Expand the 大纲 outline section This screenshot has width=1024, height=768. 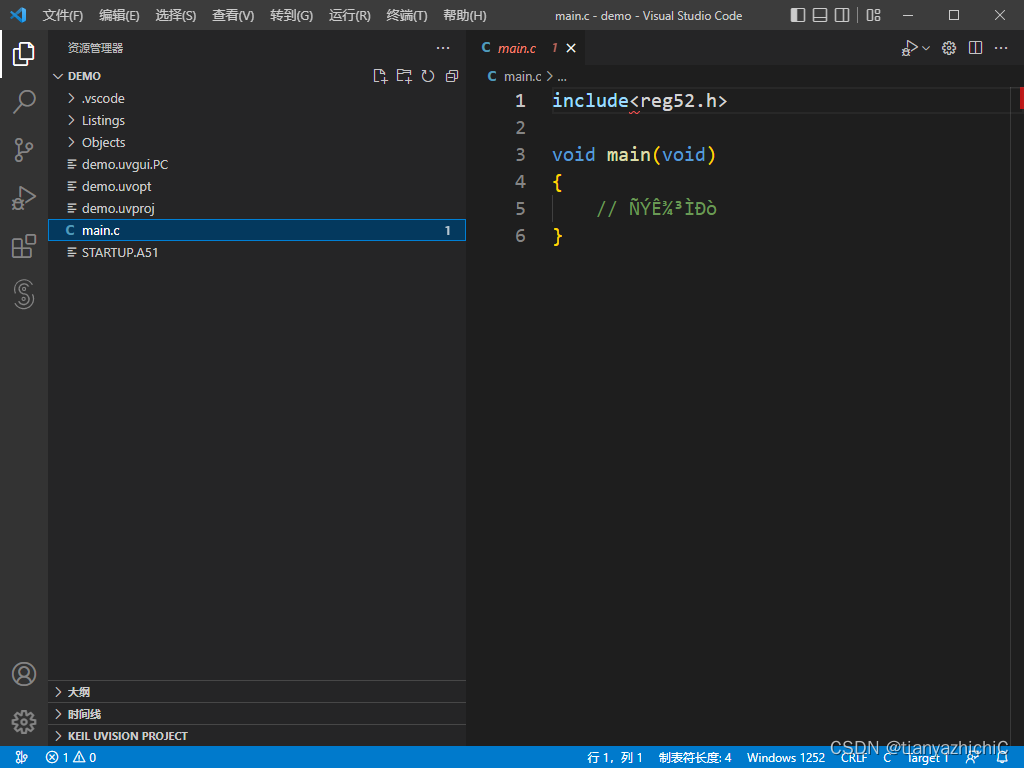(257, 692)
